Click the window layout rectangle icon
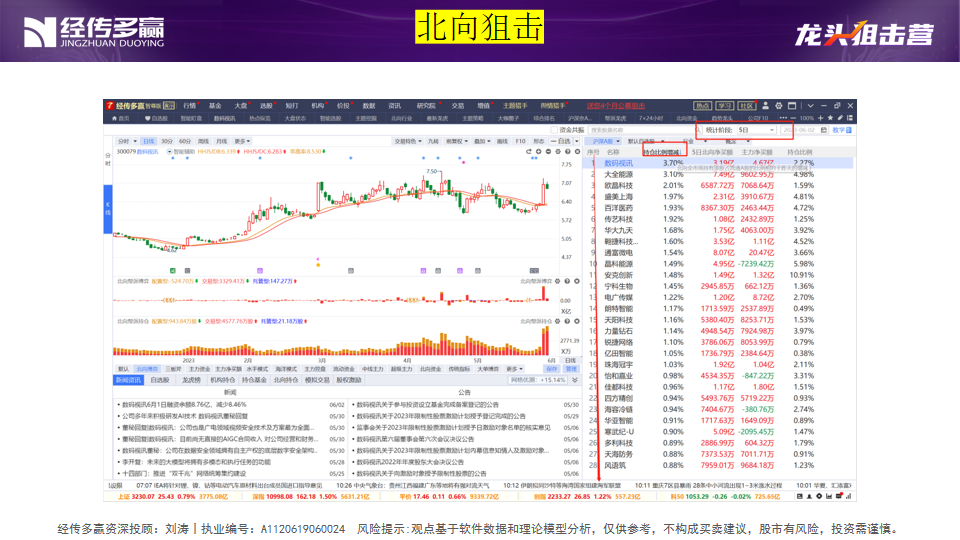Screen dimensions: 960x540 (792, 105)
